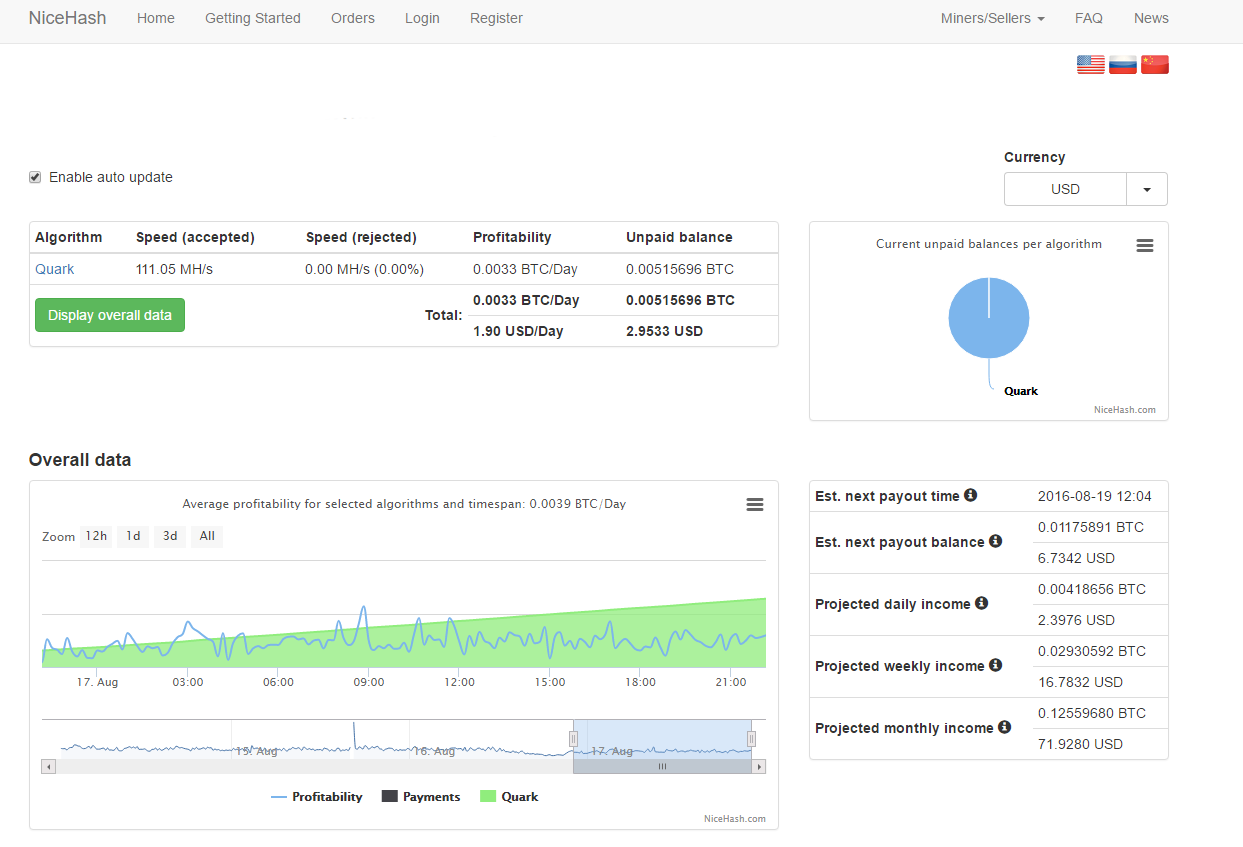The image size is (1243, 847).
Task: Click info icon beside Projected daily income
Action: [x=981, y=603]
